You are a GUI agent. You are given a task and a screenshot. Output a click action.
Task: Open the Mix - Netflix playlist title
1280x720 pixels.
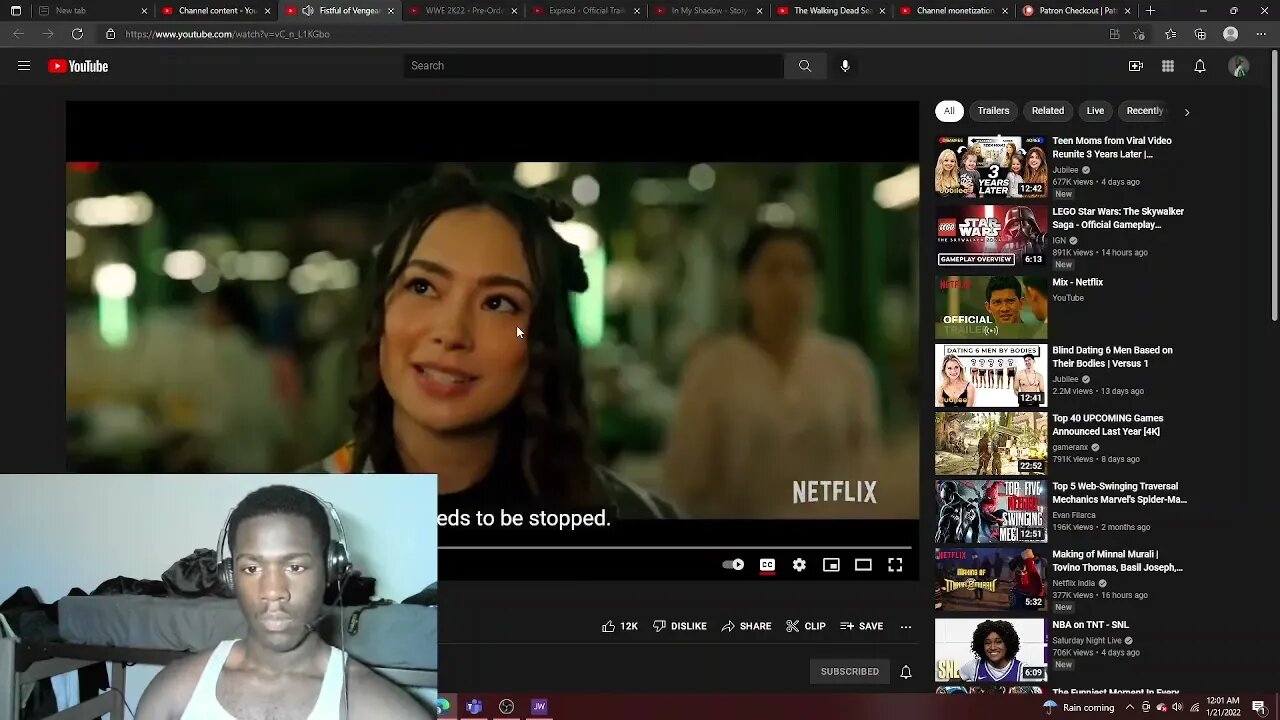(1078, 283)
